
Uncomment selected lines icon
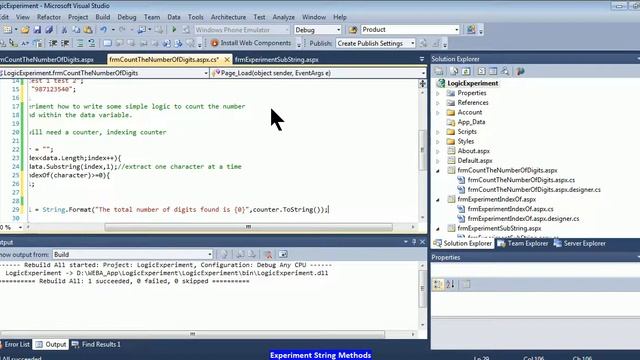pos(92,43)
